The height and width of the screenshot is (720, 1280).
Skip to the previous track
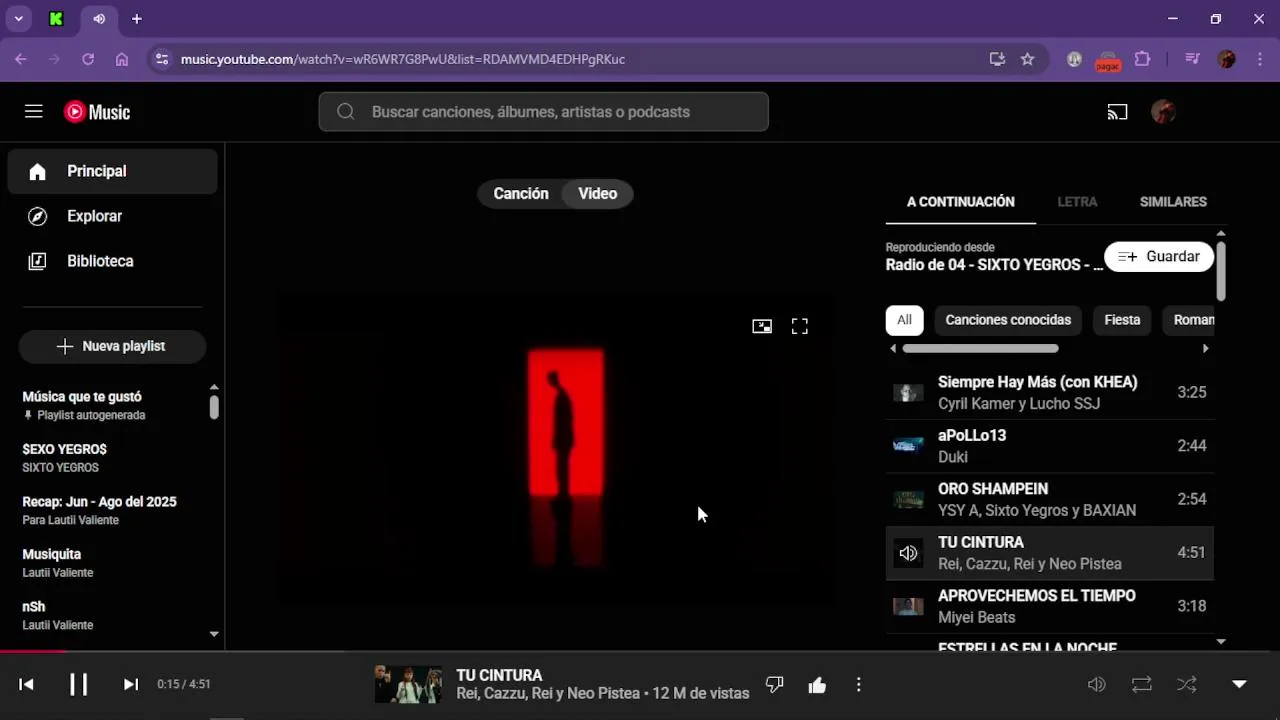[27, 684]
